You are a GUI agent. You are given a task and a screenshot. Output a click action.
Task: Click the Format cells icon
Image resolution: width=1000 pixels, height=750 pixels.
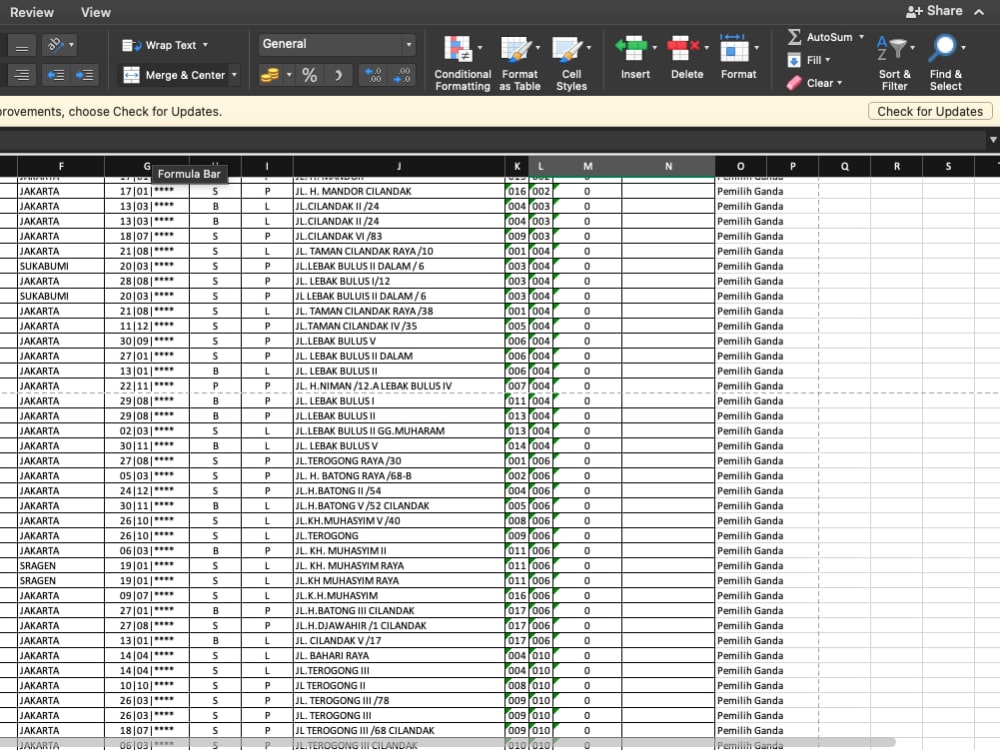pos(734,48)
